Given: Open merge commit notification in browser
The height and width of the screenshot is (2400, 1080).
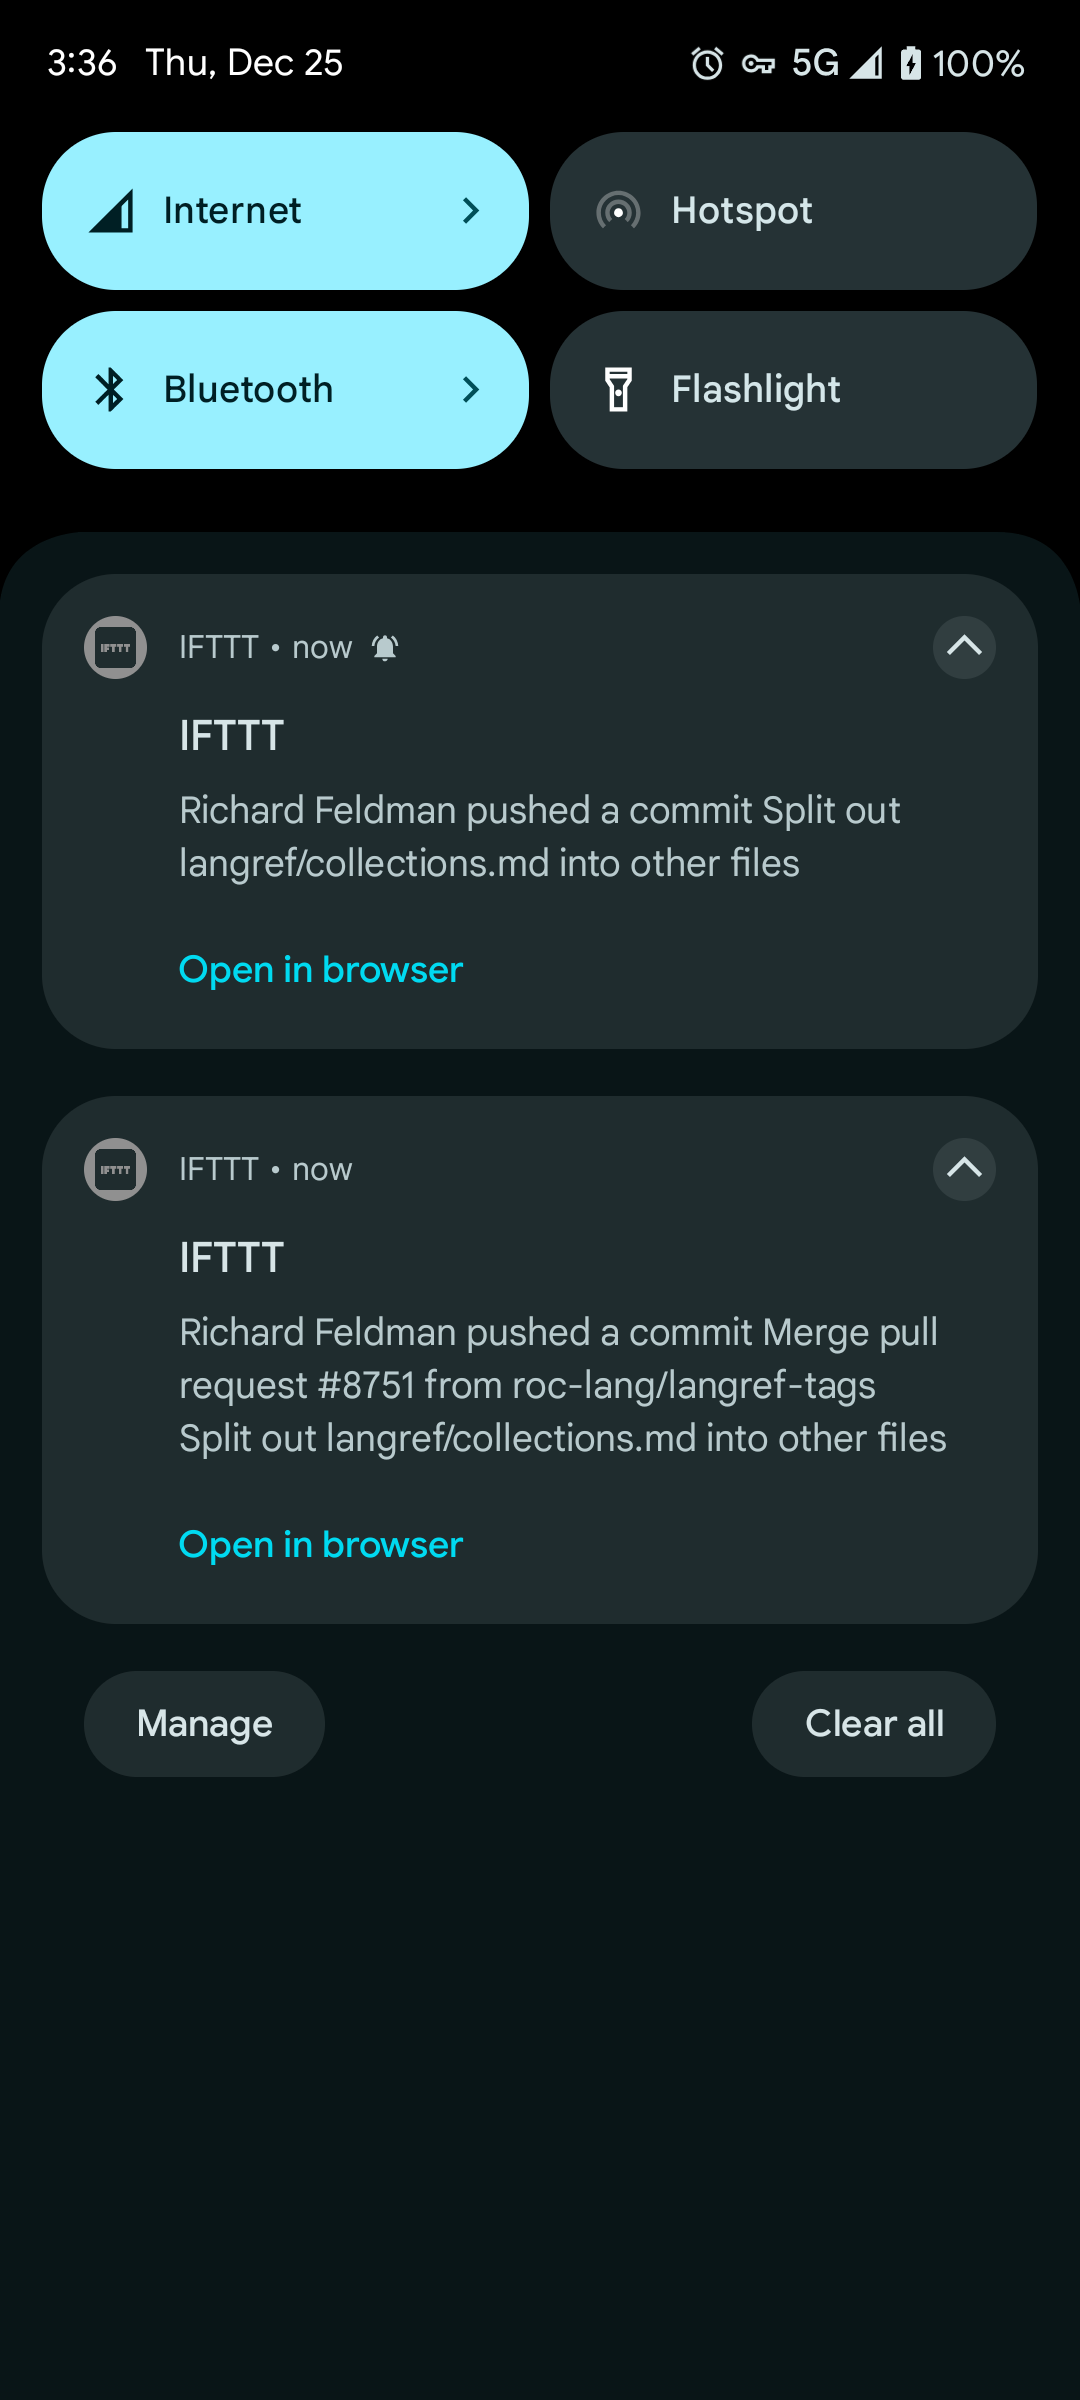Looking at the screenshot, I should click(x=321, y=1545).
